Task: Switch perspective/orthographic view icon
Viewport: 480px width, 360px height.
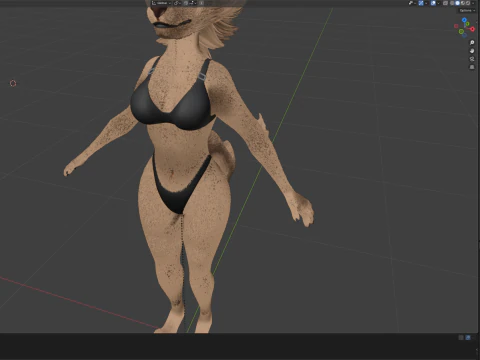Action: pyautogui.click(x=472, y=67)
